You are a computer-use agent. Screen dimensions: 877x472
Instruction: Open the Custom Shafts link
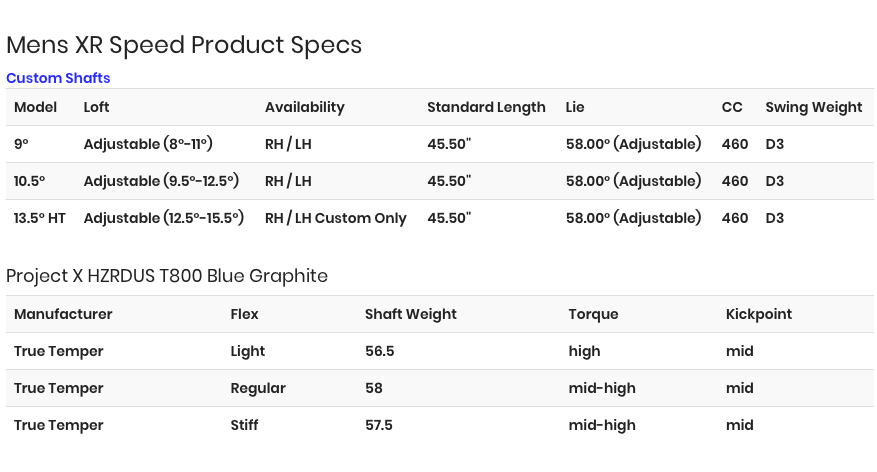tap(58, 78)
